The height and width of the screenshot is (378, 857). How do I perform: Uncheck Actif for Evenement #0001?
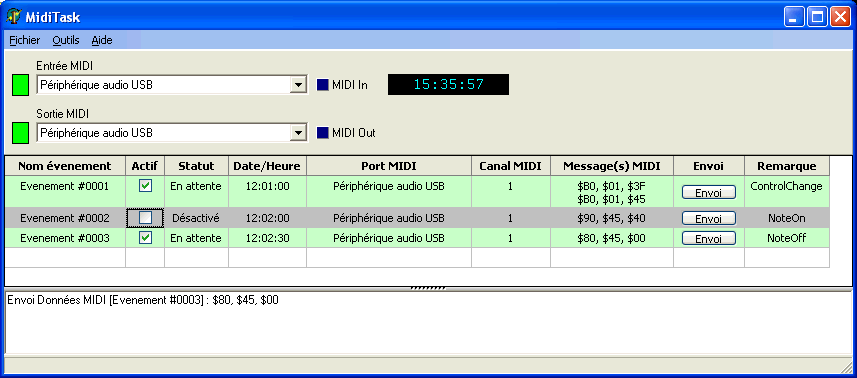pyautogui.click(x=145, y=186)
